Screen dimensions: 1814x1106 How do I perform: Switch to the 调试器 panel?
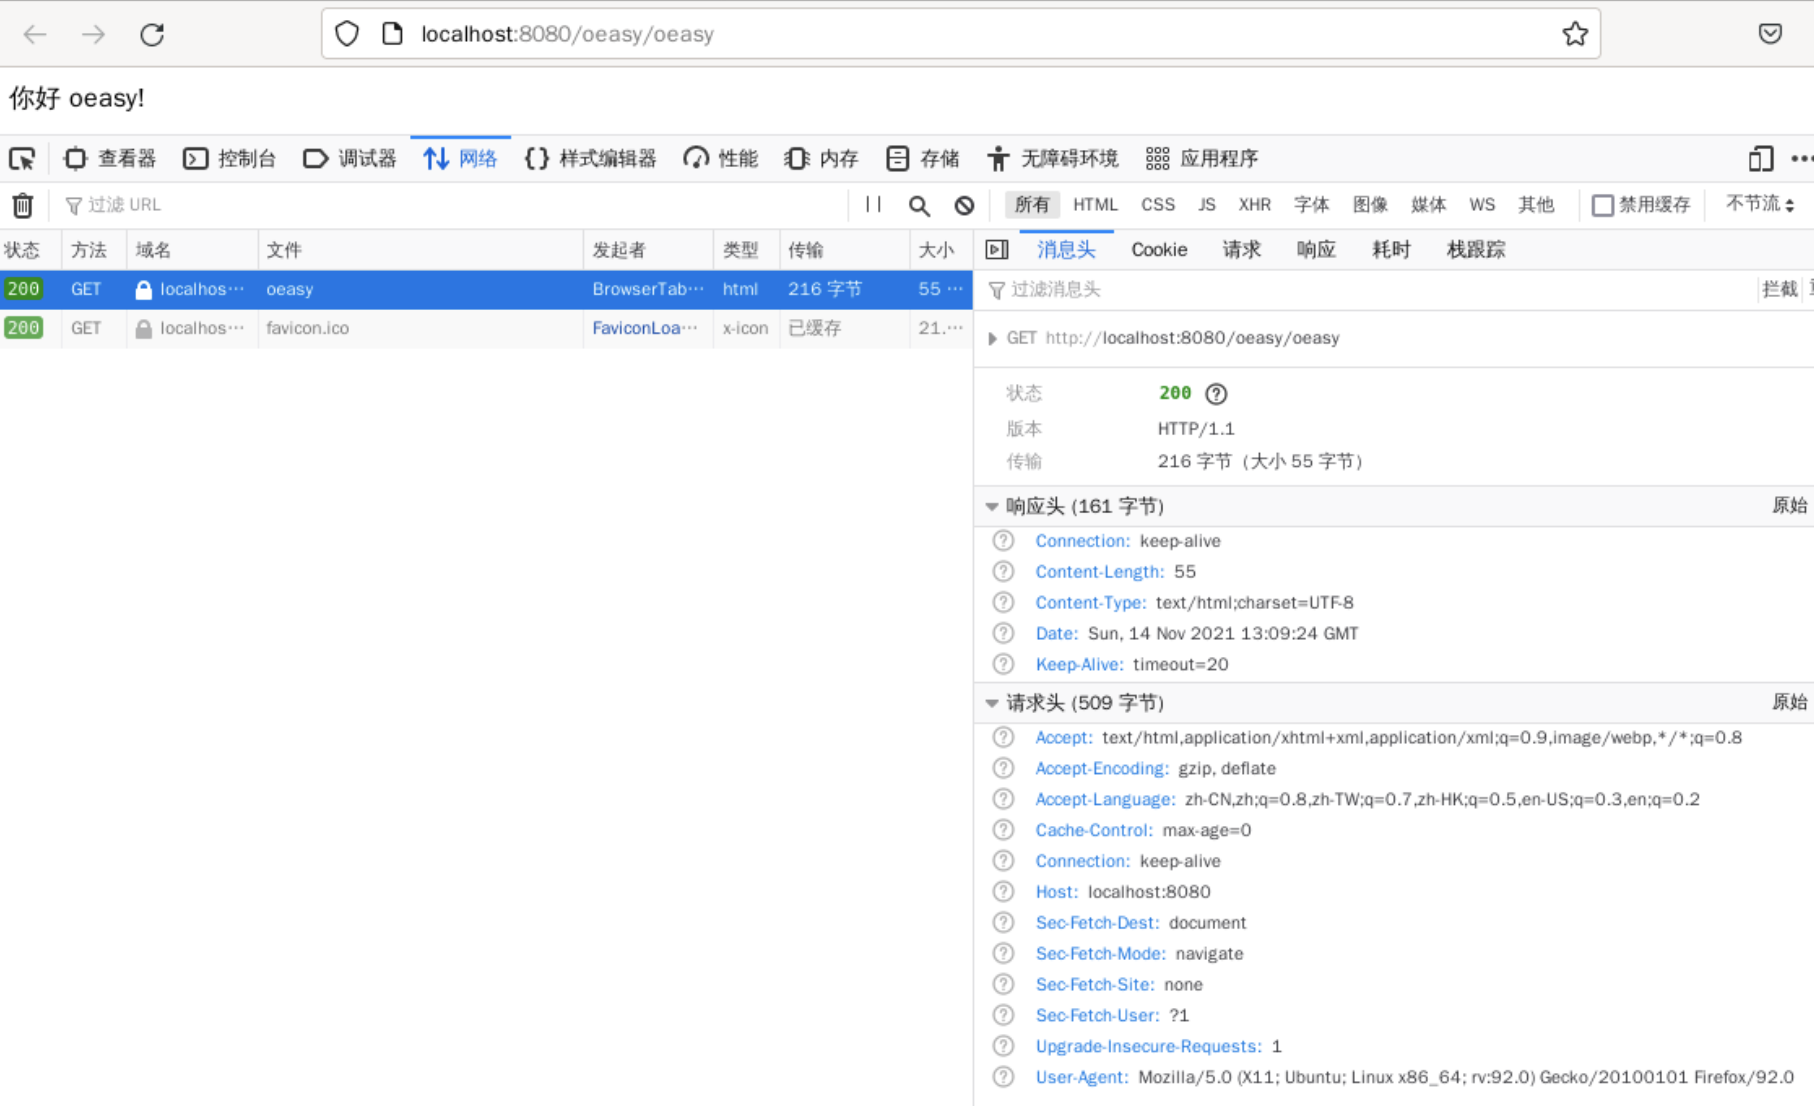click(350, 159)
